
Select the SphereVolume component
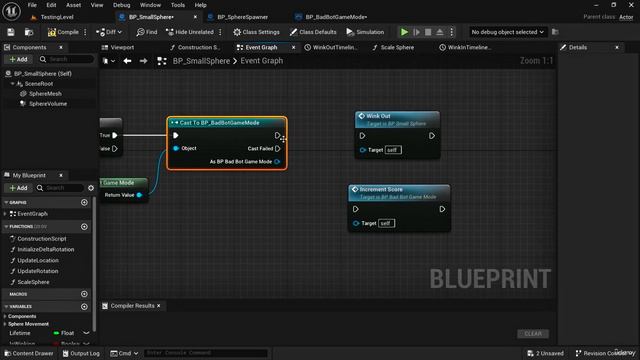pyautogui.click(x=48, y=104)
